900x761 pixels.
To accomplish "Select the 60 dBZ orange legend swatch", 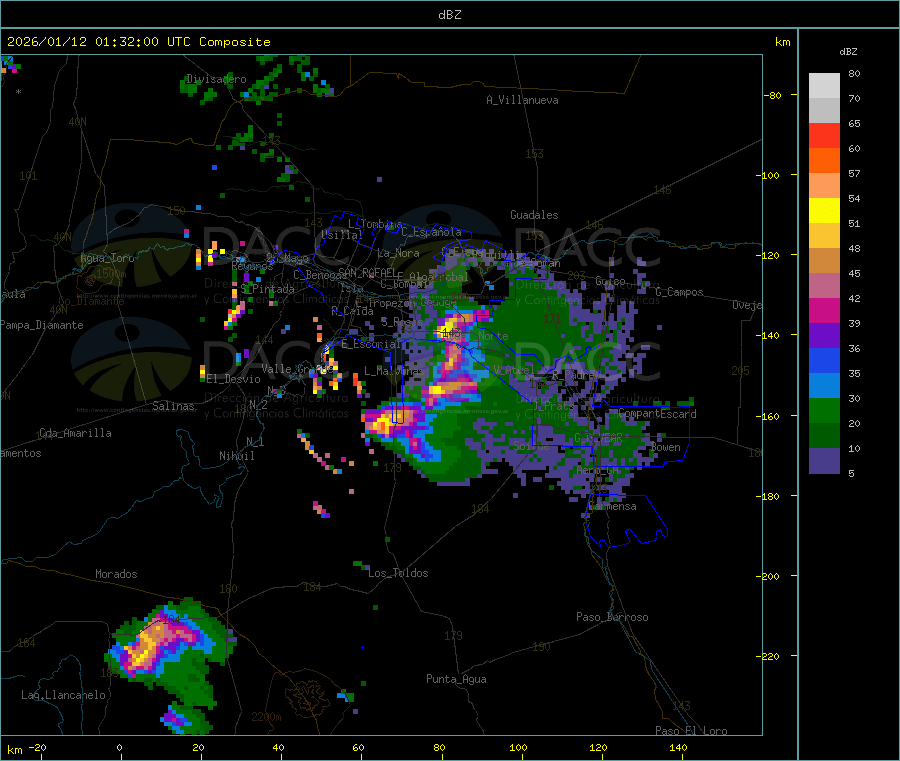I will (x=824, y=161).
